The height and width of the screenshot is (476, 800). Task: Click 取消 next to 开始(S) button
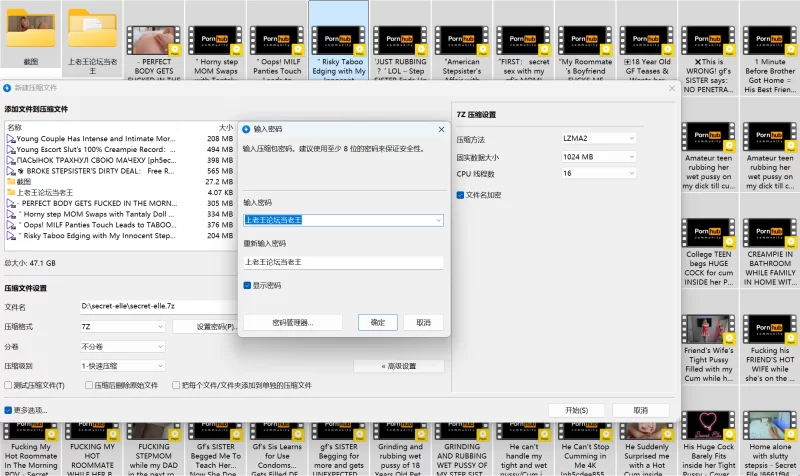point(641,410)
